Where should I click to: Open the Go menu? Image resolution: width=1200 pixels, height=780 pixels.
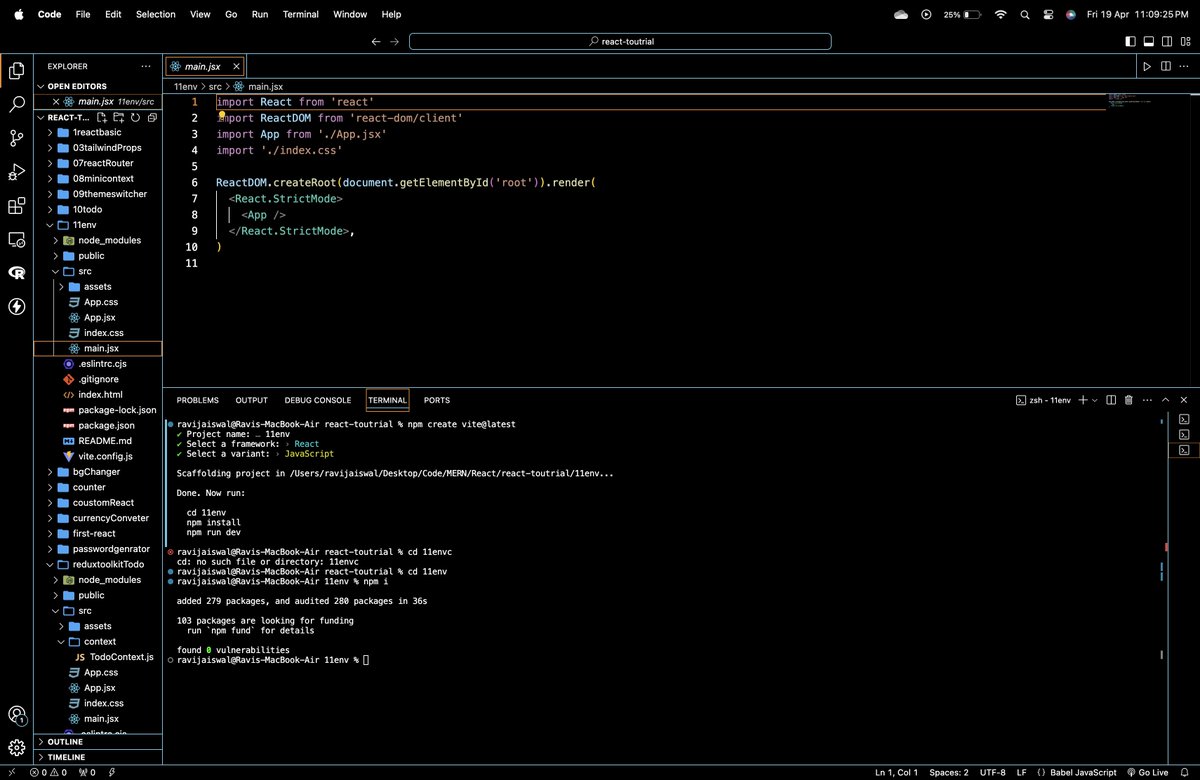coord(231,14)
